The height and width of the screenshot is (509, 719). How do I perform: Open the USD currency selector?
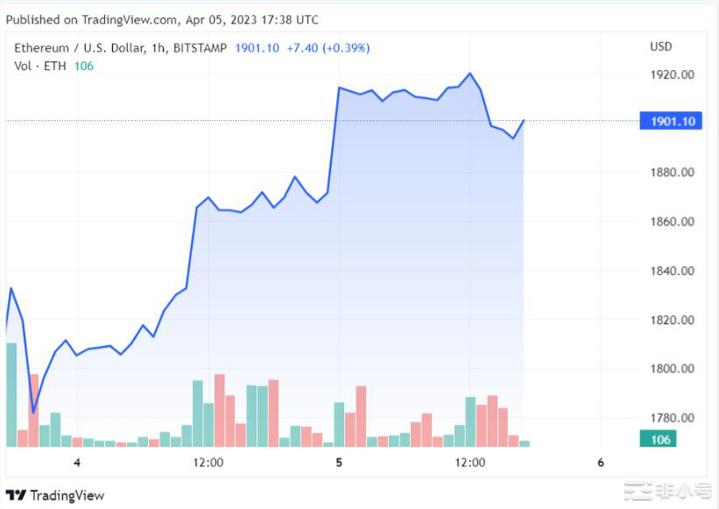661,47
